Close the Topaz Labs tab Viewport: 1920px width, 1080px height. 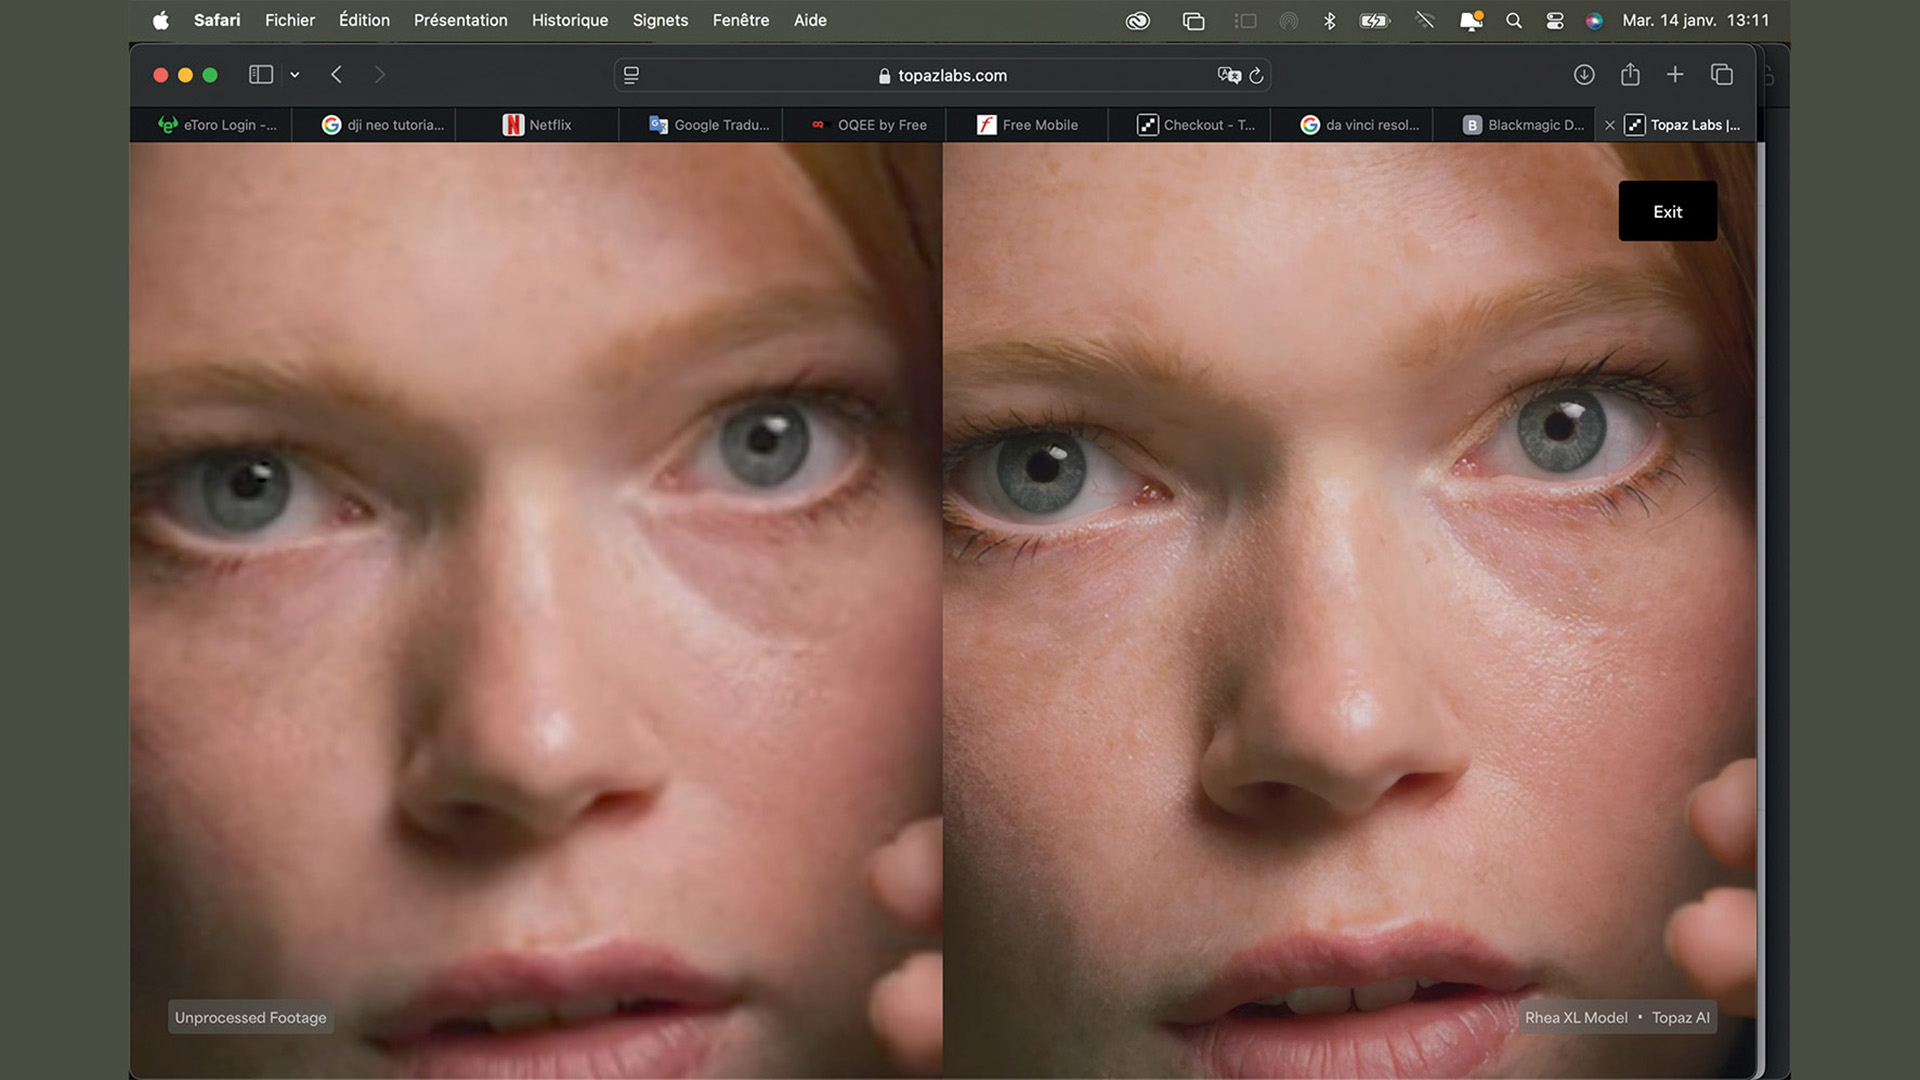(x=1609, y=125)
